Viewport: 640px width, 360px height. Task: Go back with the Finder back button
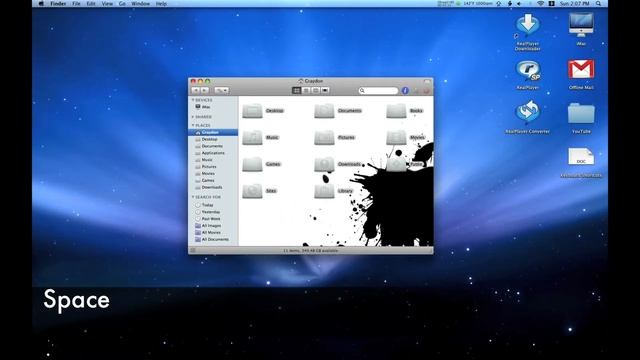coord(196,91)
